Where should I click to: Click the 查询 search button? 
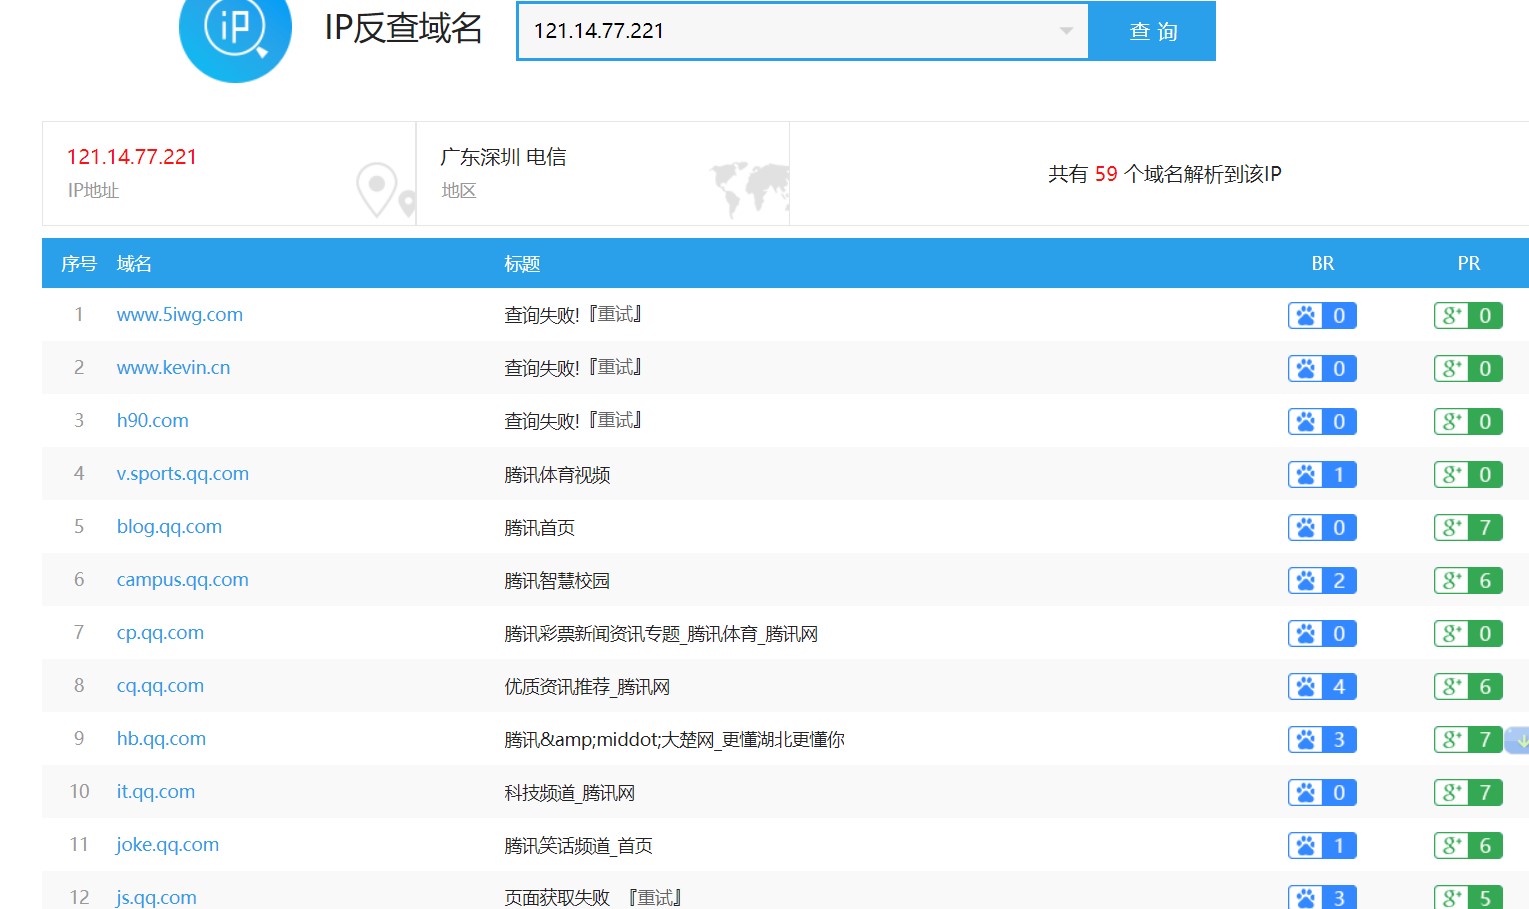click(x=1152, y=31)
